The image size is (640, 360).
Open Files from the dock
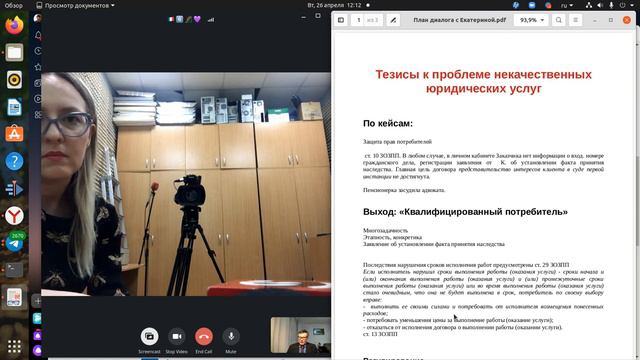pos(14,53)
